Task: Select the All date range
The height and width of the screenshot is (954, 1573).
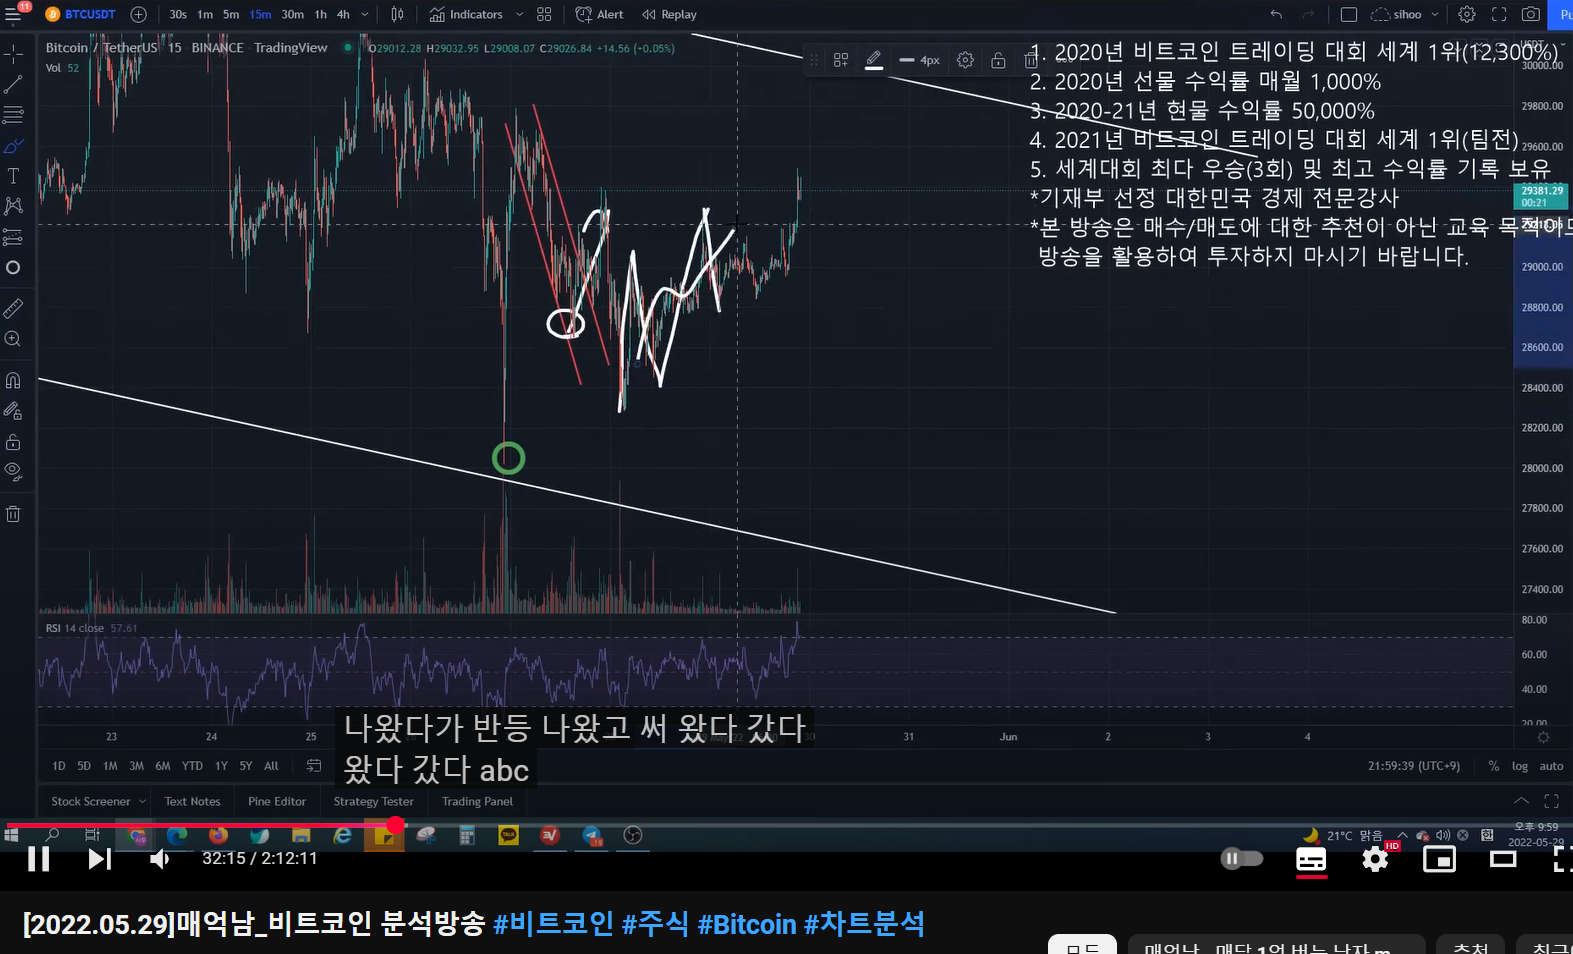Action: tap(271, 766)
